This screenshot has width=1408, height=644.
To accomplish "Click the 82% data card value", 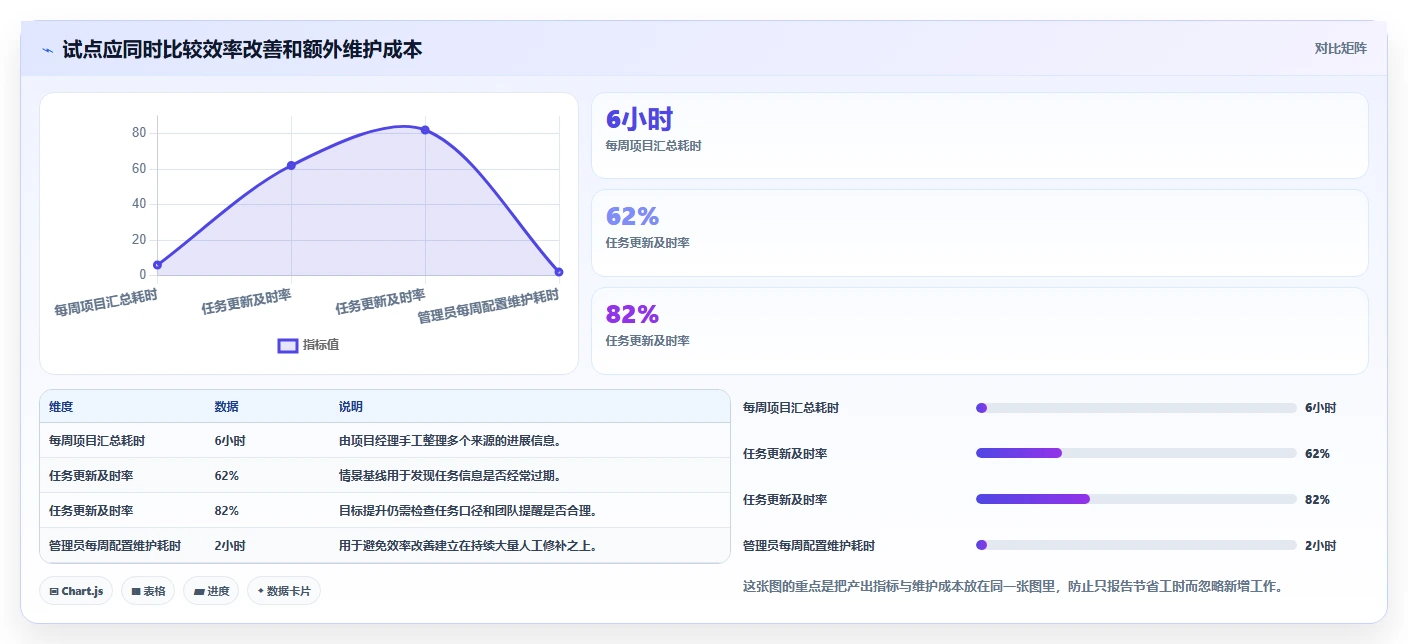I will (632, 314).
